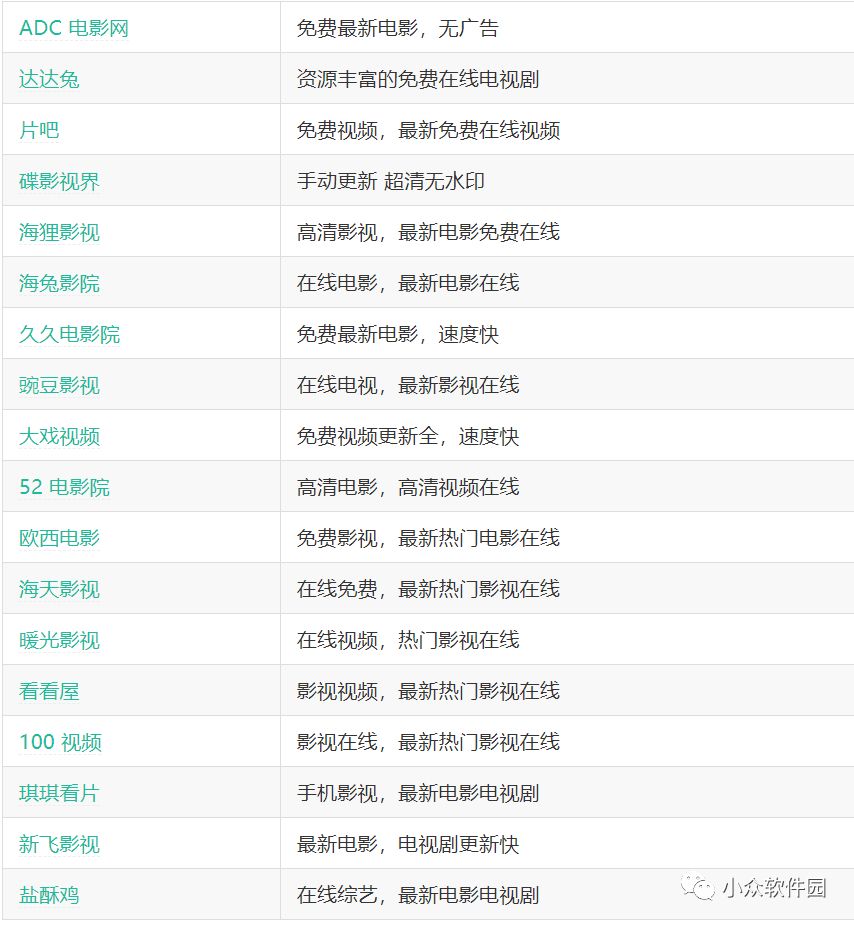
Task: Open the 片吧 link
Action: [x=34, y=129]
